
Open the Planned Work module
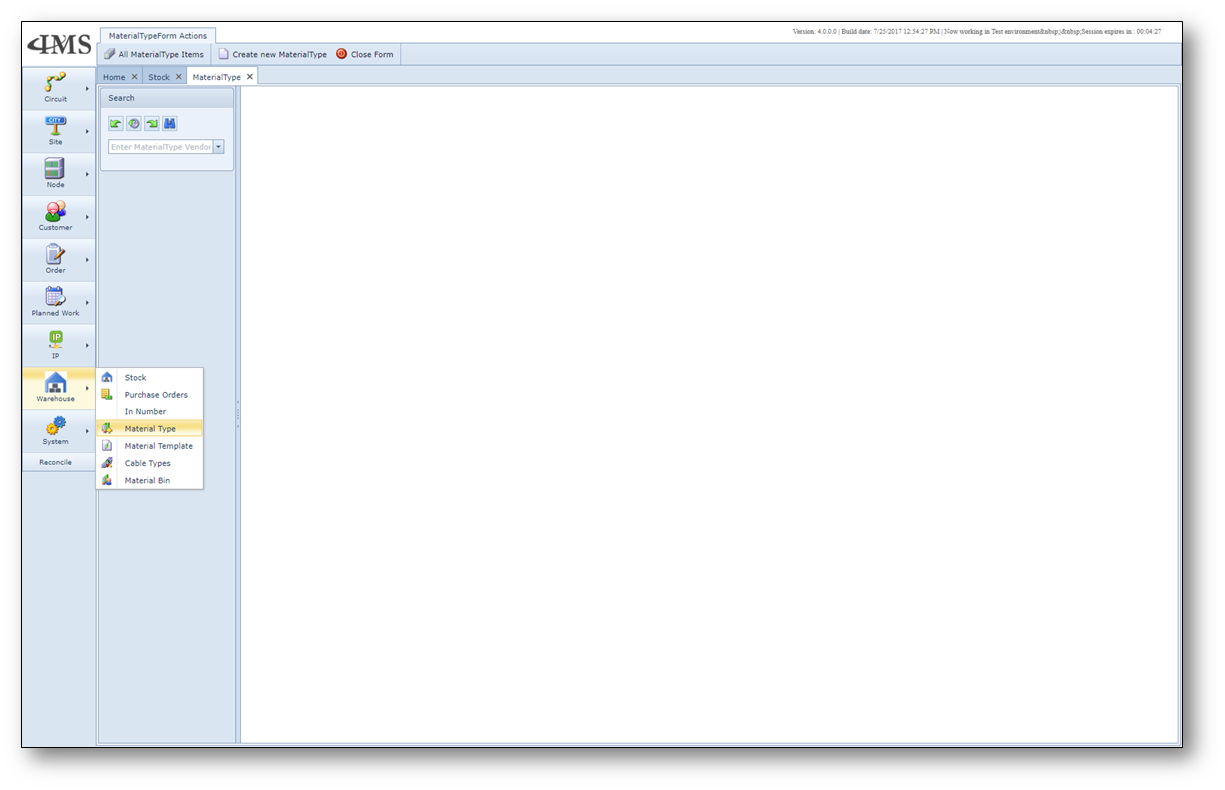(56, 303)
